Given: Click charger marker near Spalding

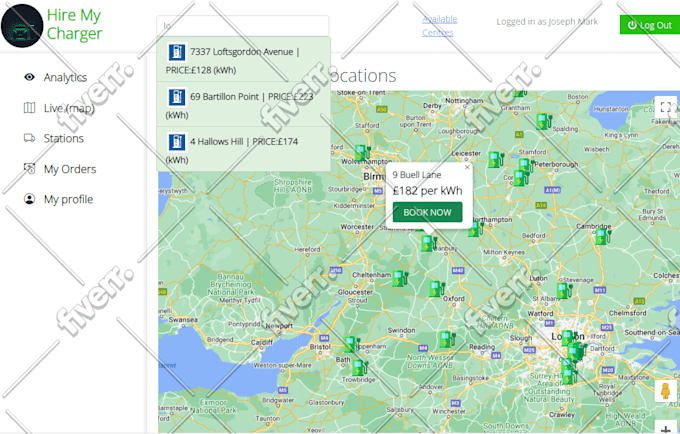Looking at the screenshot, I should (x=543, y=121).
